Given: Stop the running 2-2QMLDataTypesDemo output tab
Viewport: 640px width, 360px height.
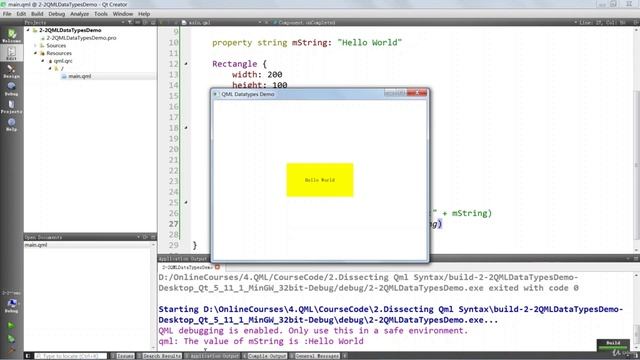Looking at the screenshot, I should tap(218, 267).
